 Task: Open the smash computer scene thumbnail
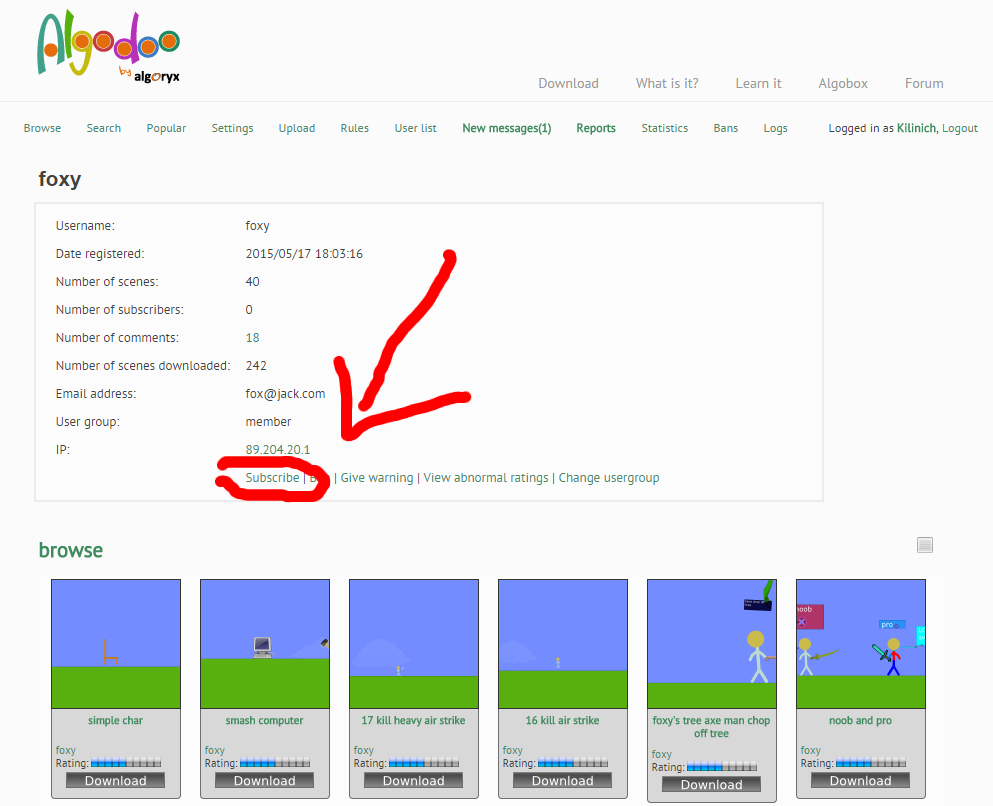click(265, 644)
